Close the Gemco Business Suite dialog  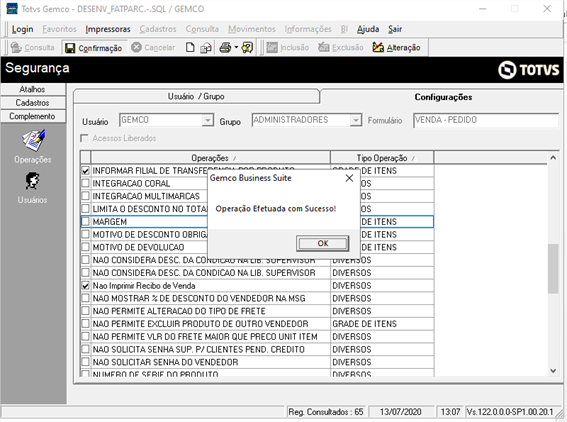pyautogui.click(x=349, y=178)
